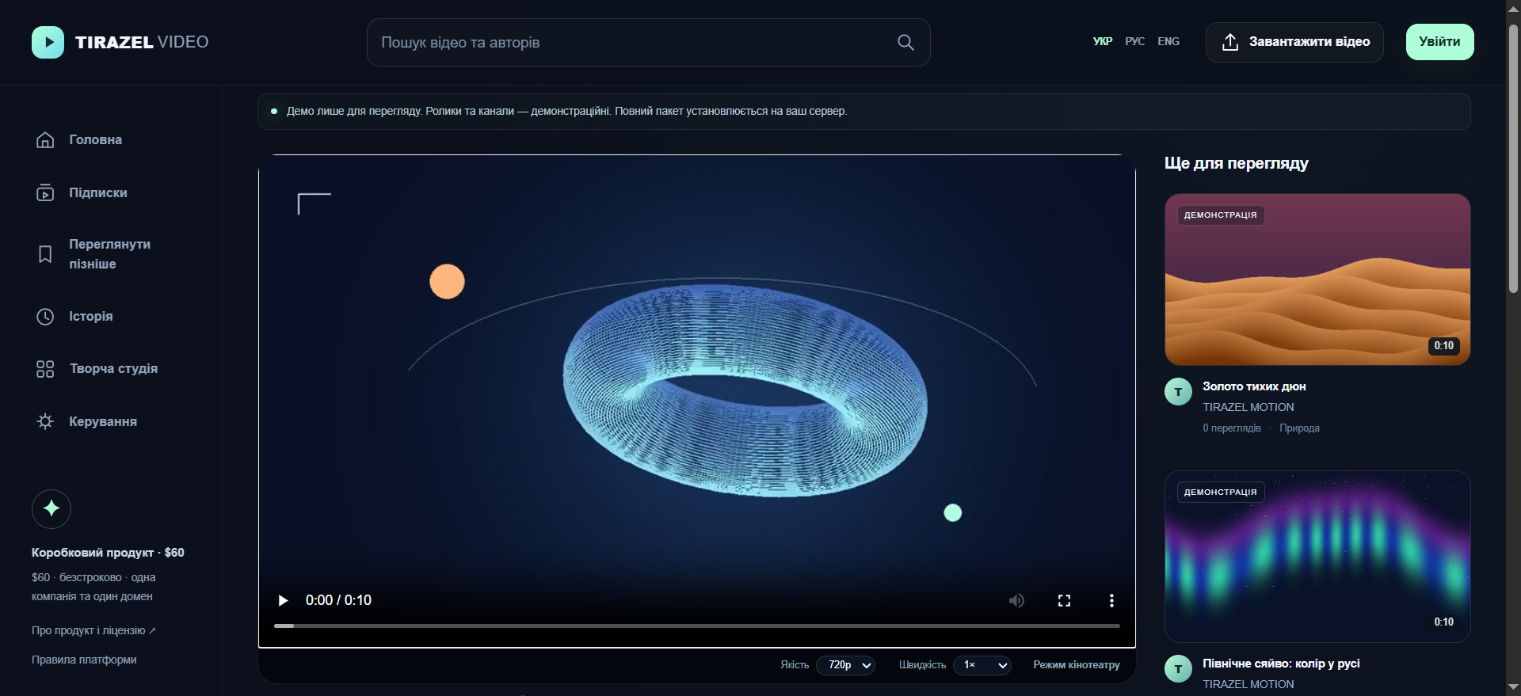The height and width of the screenshot is (696, 1521).
Task: Click the 0 переглядів text
Action: click(x=1232, y=428)
